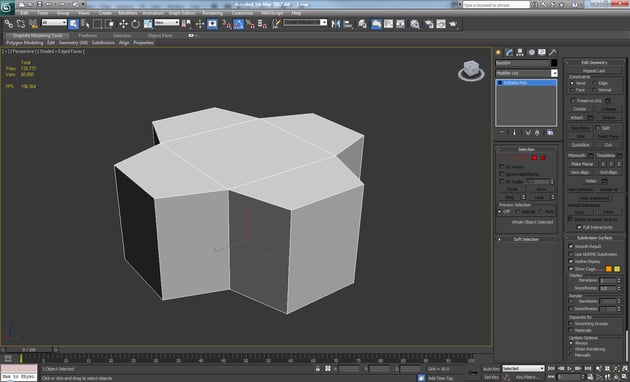The height and width of the screenshot is (382, 630).
Task: Expand the Soft Selection rollout
Action: 526,239
